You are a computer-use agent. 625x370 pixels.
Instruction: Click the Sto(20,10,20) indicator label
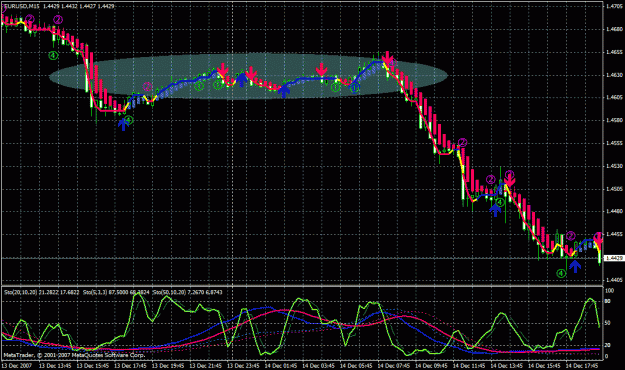pos(21,292)
